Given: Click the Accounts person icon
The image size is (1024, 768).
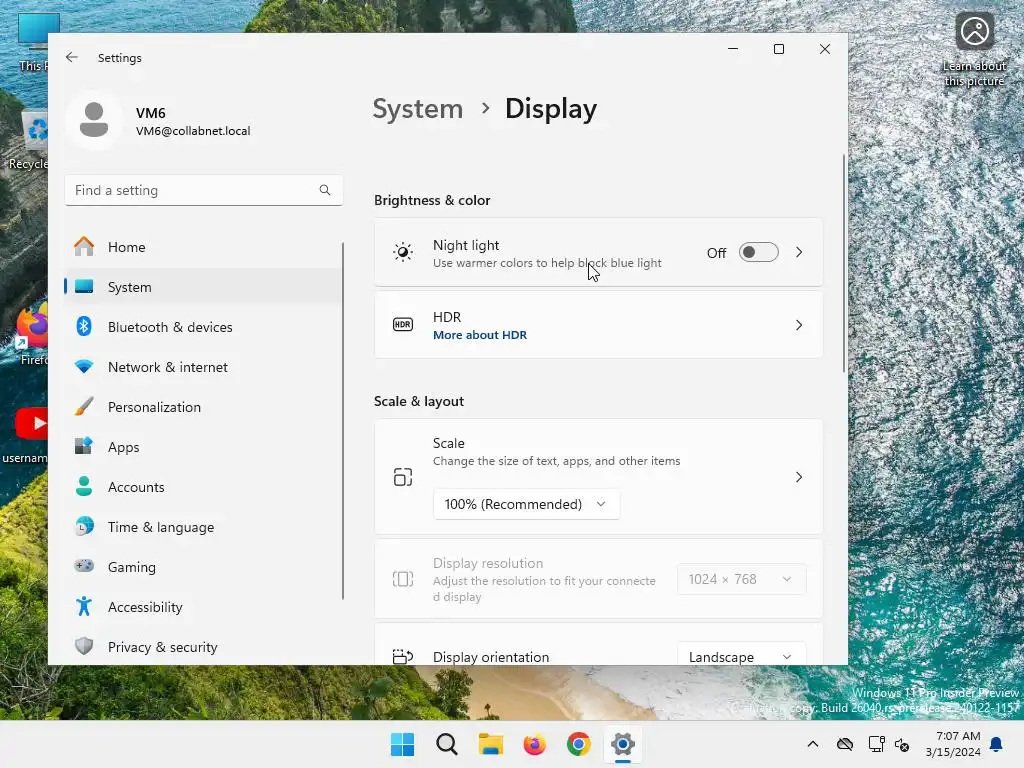Looking at the screenshot, I should click(84, 486).
